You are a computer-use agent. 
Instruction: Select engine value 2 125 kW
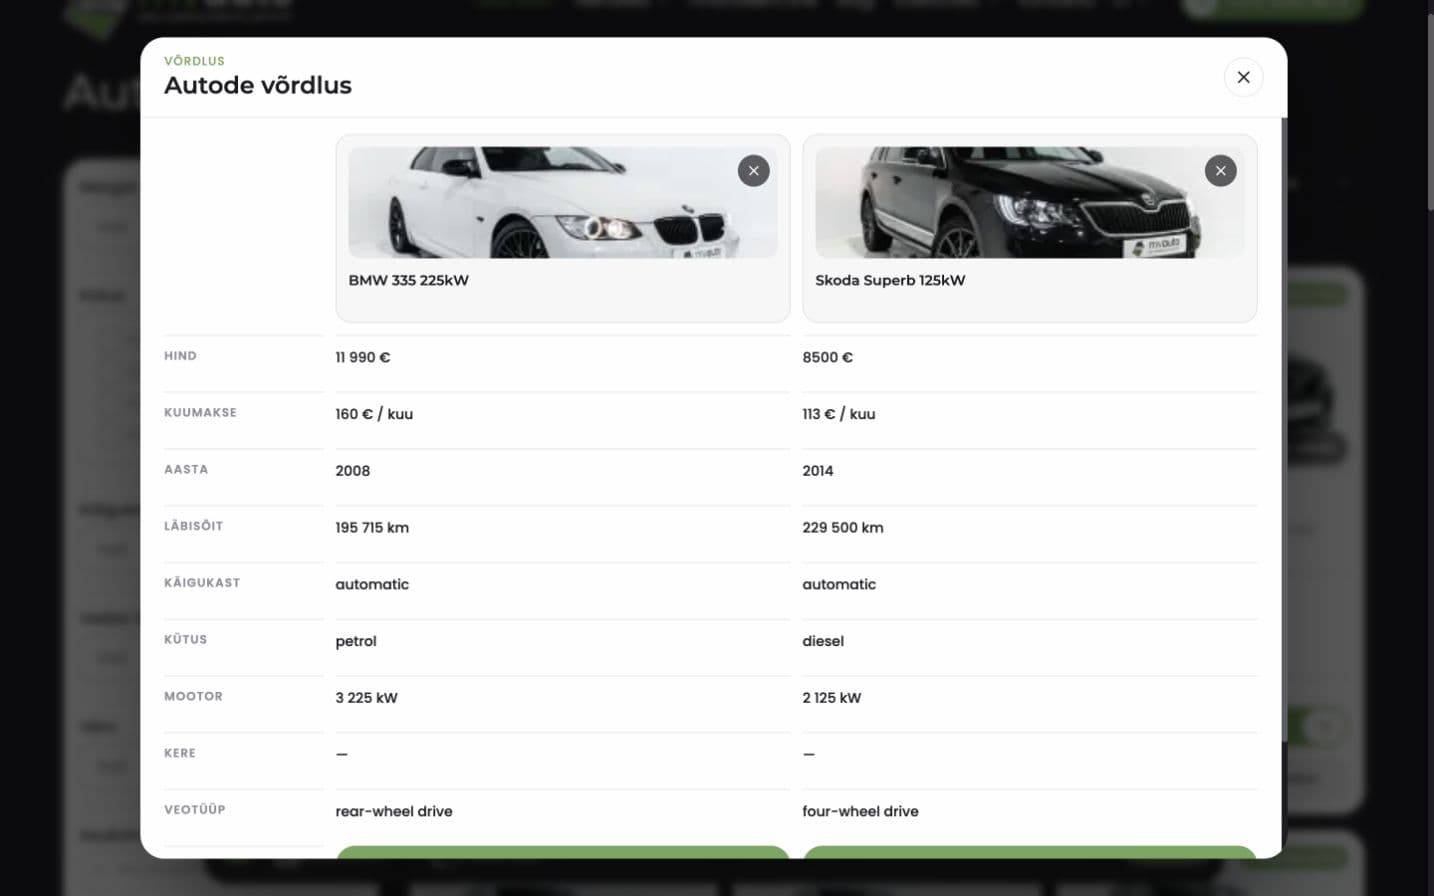[831, 698]
